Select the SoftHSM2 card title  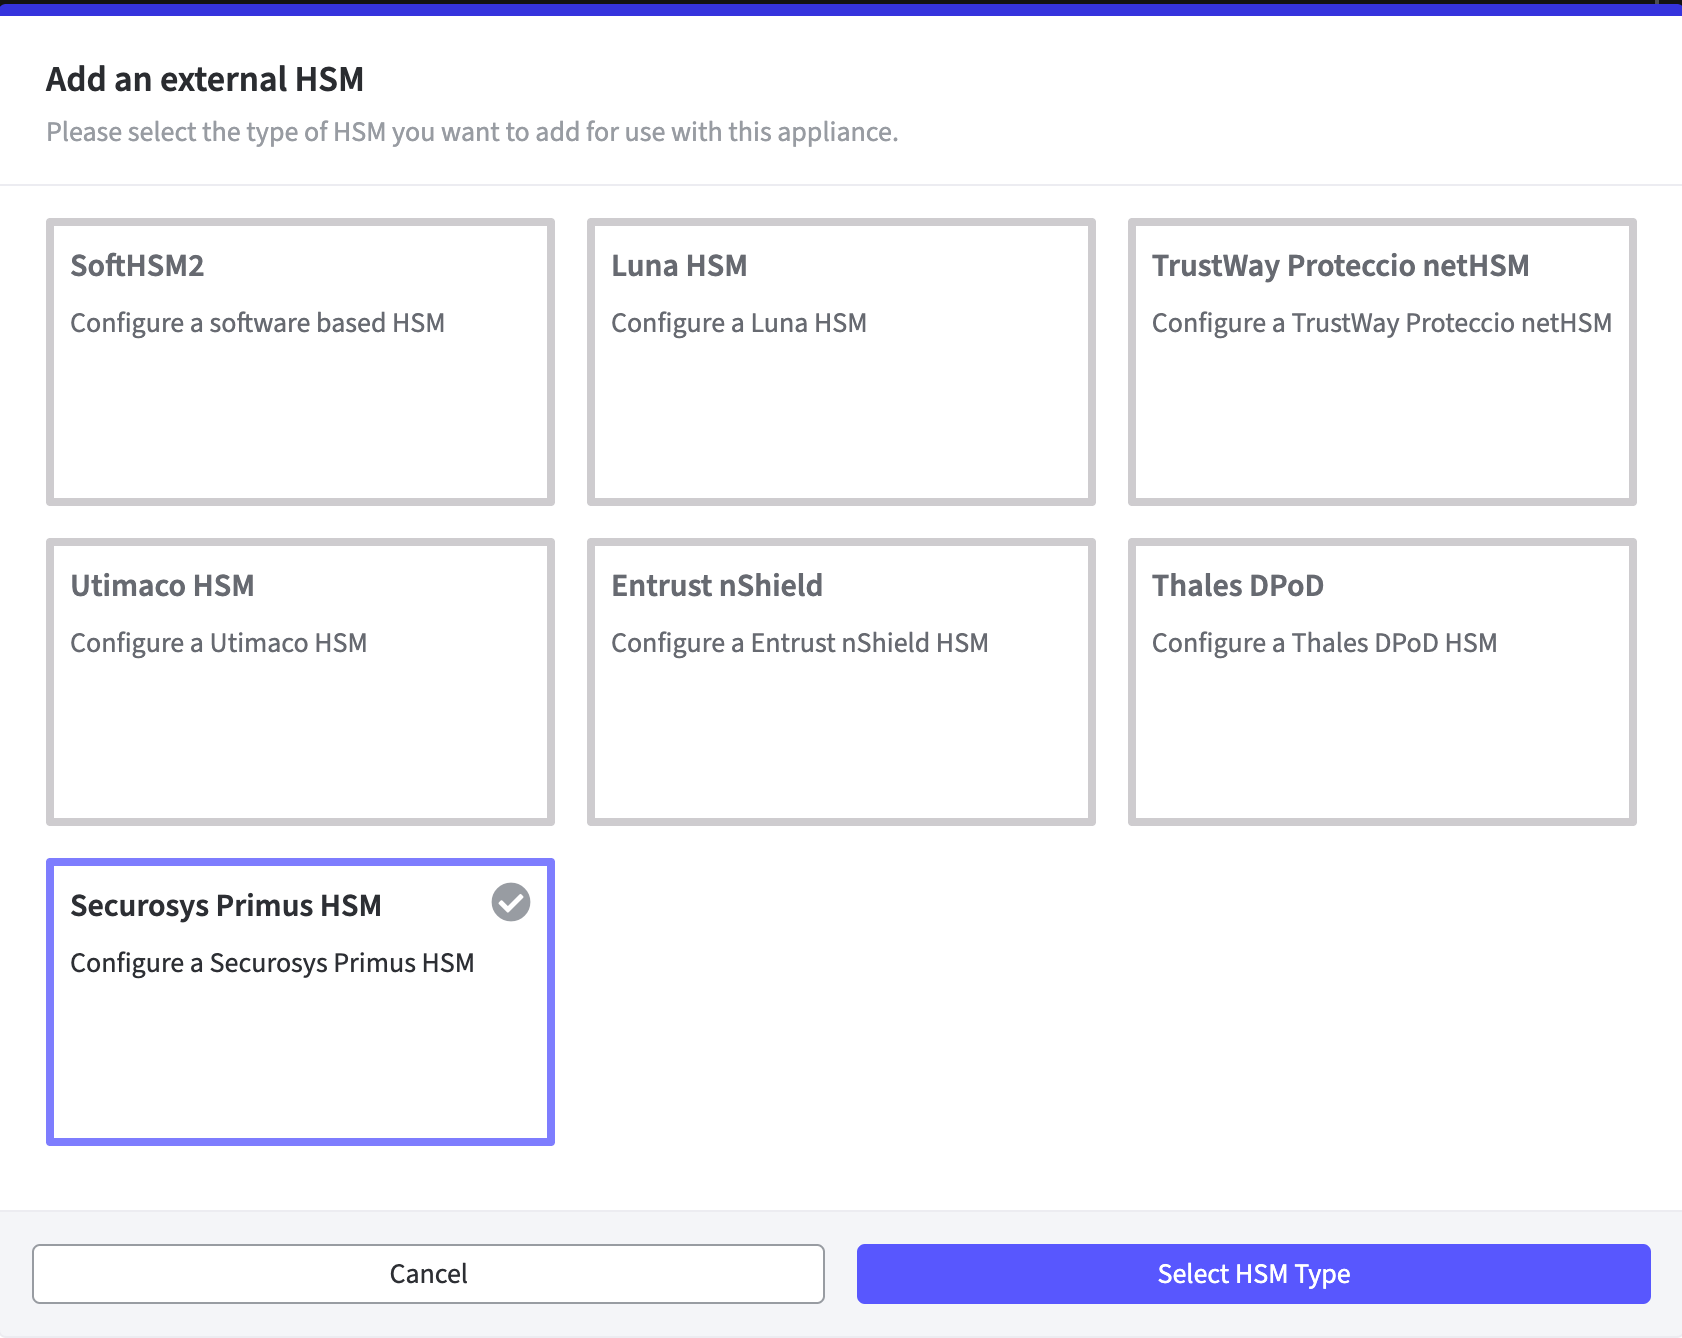click(137, 266)
